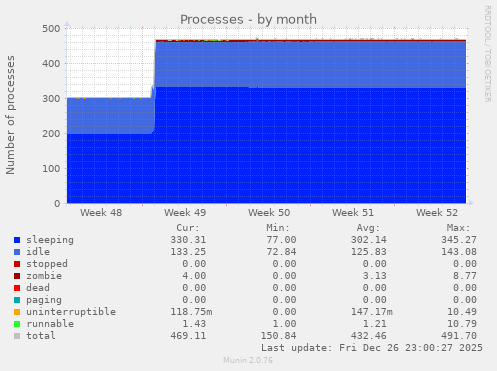The height and width of the screenshot is (371, 497).
Task: Click the runnable current value 1.43
Action: tap(194, 324)
